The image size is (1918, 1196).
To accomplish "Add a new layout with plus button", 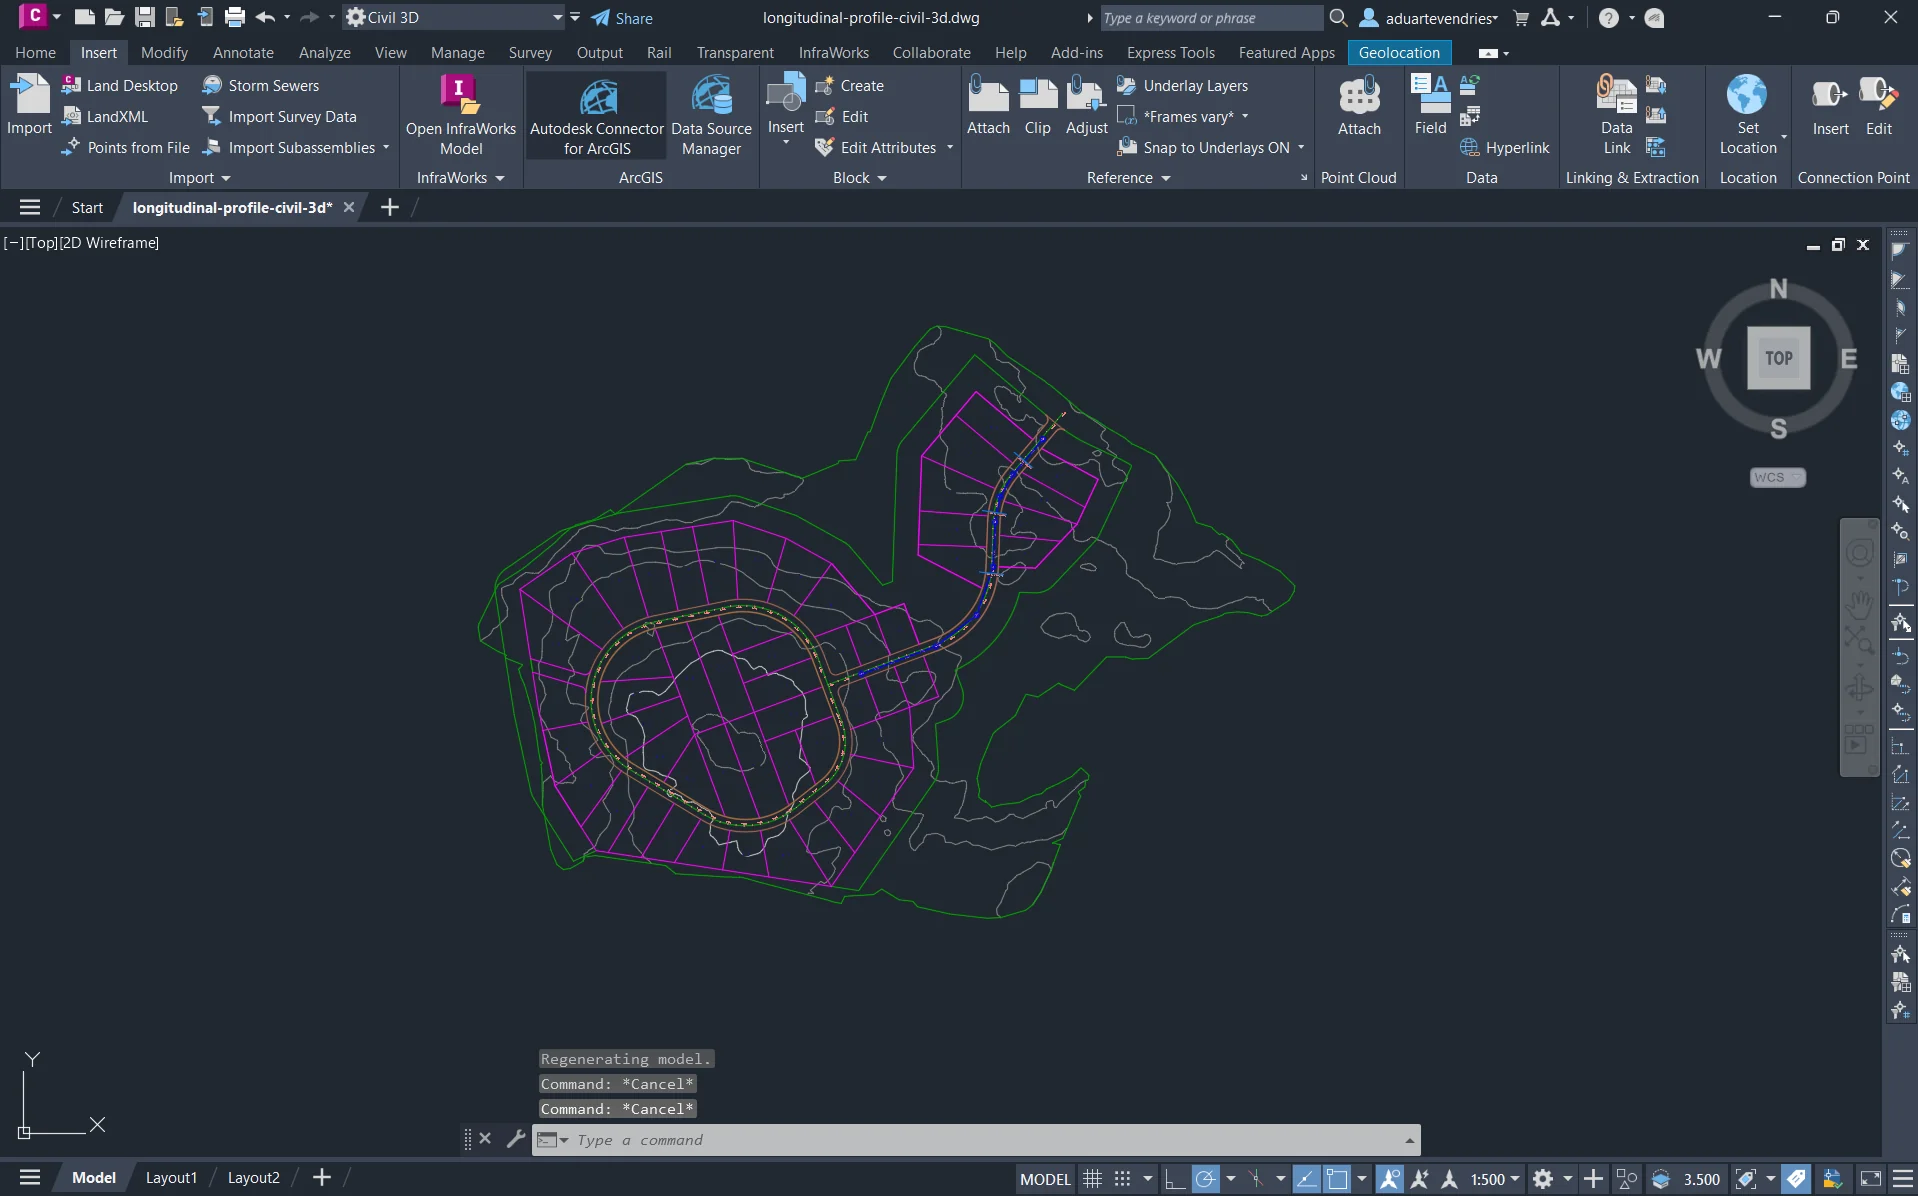I will [x=321, y=1178].
